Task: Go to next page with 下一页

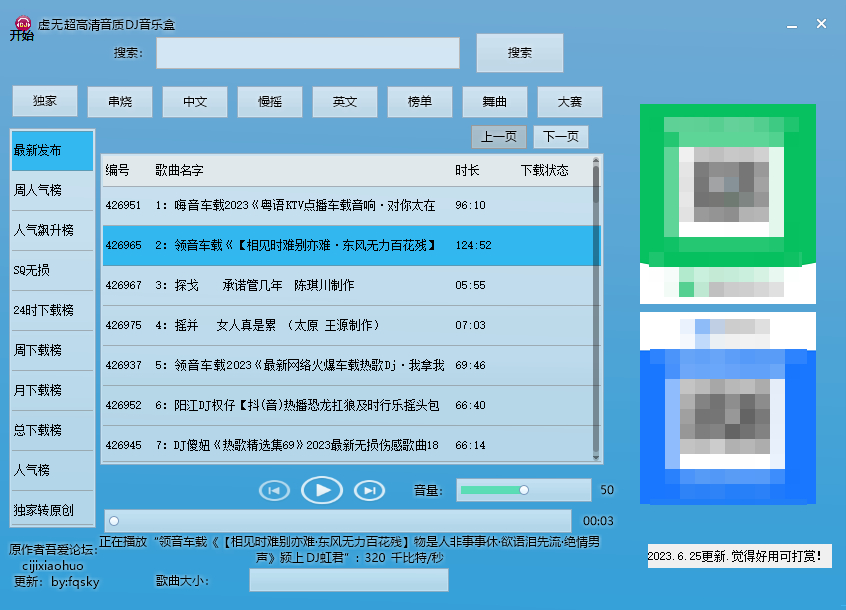Action: 561,137
